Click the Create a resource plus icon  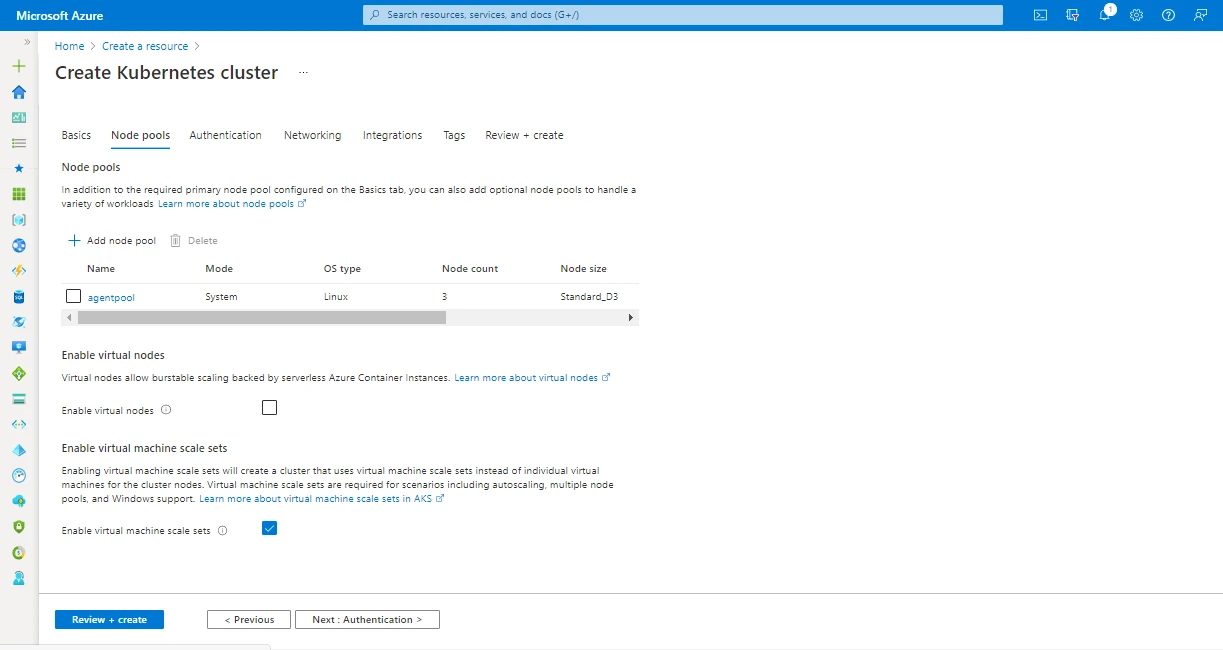pos(18,65)
